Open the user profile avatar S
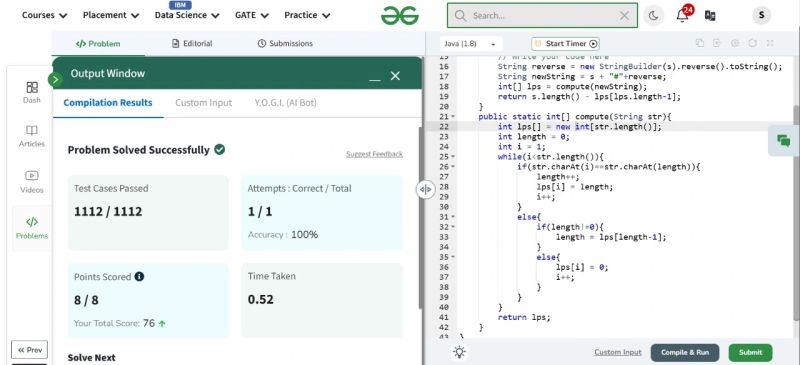The height and width of the screenshot is (365, 800). coord(761,15)
